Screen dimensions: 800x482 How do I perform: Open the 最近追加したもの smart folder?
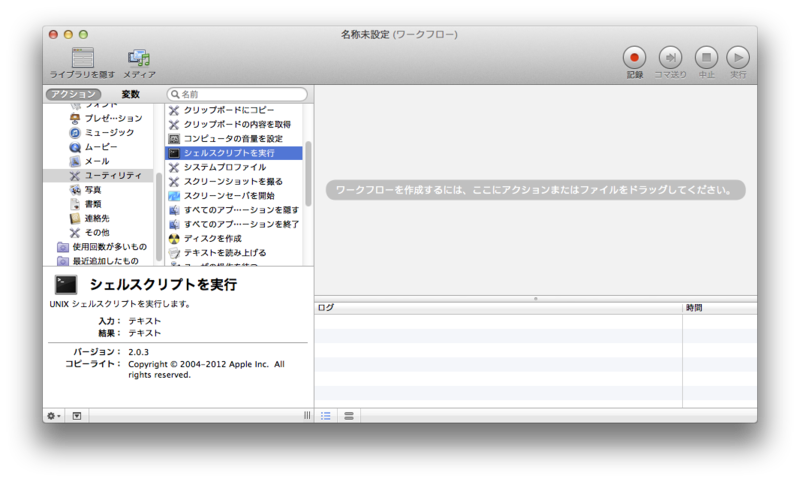tap(98, 261)
